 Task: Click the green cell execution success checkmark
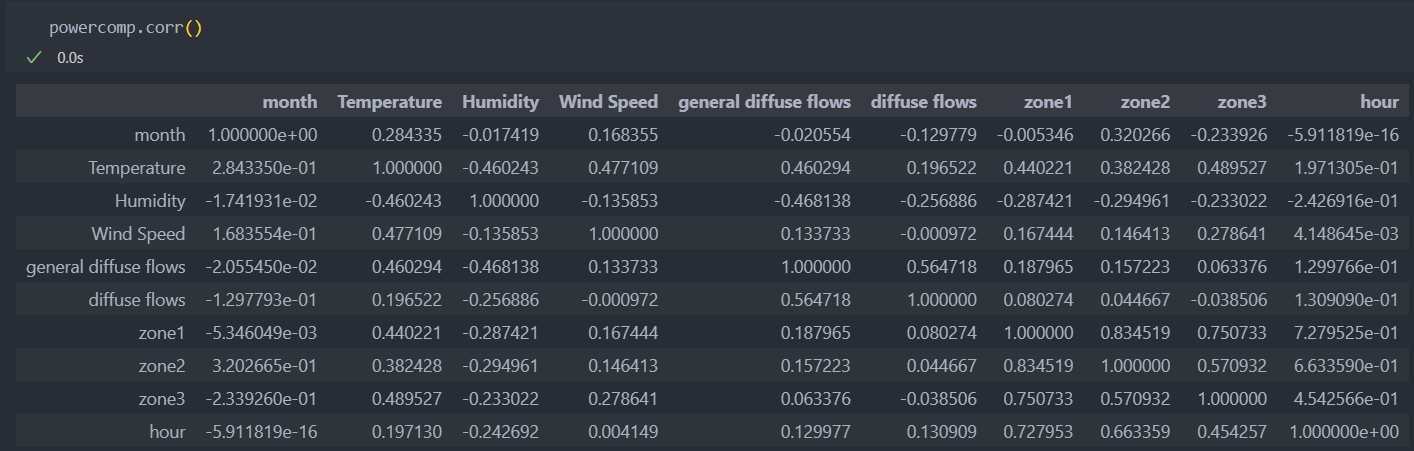34,58
